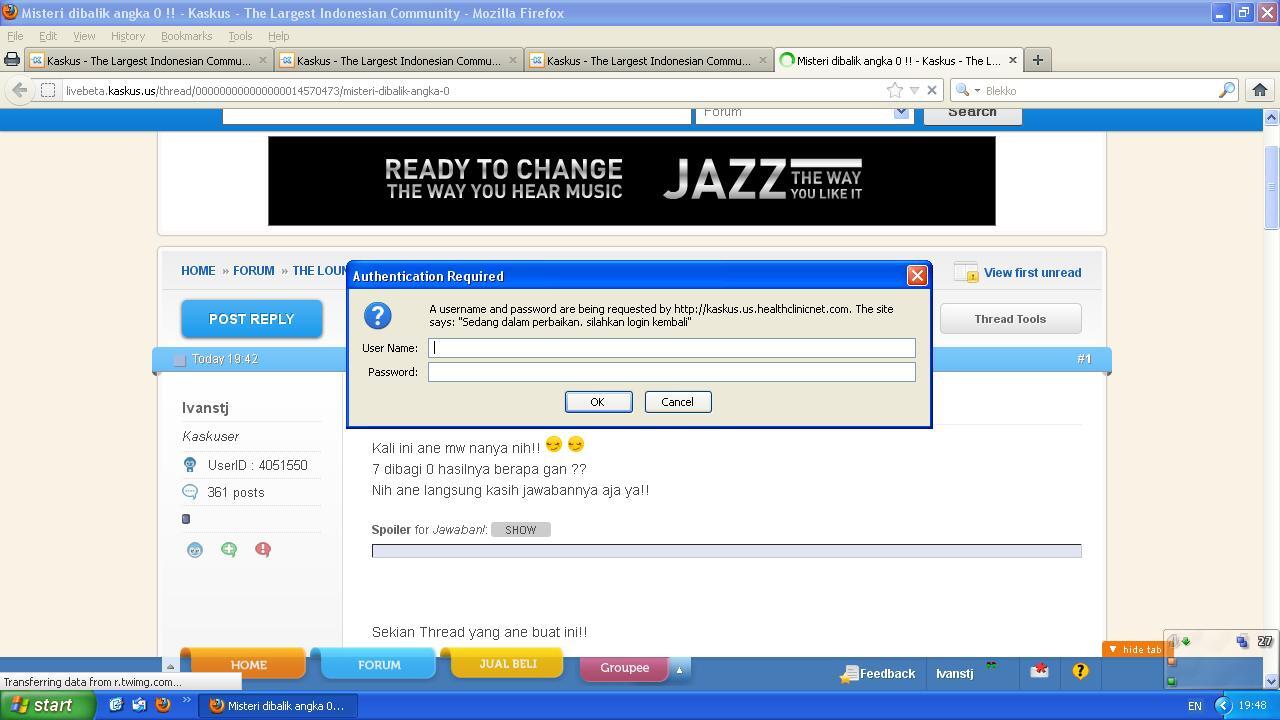Image resolution: width=1280 pixels, height=720 pixels.
Task: Click Ivanstj username in bottom bar
Action: click(954, 674)
